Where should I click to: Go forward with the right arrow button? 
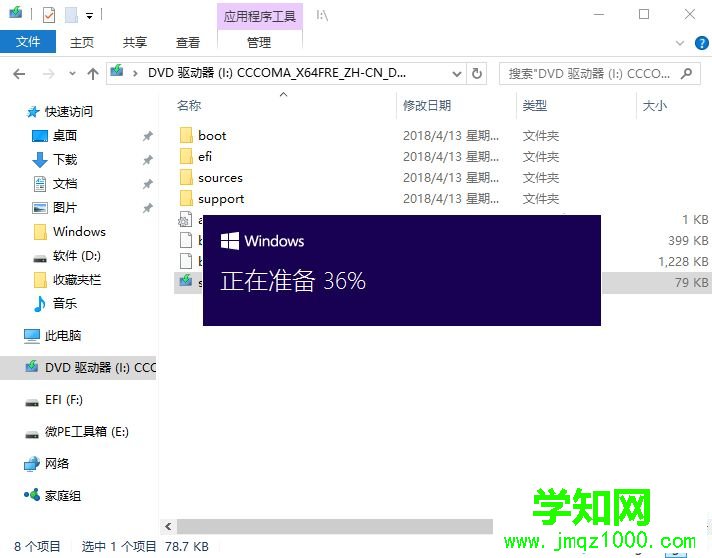pos(48,74)
